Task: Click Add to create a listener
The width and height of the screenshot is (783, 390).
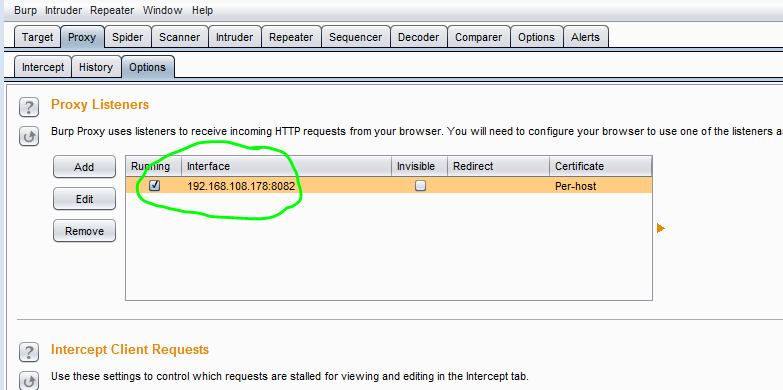Action: point(84,167)
